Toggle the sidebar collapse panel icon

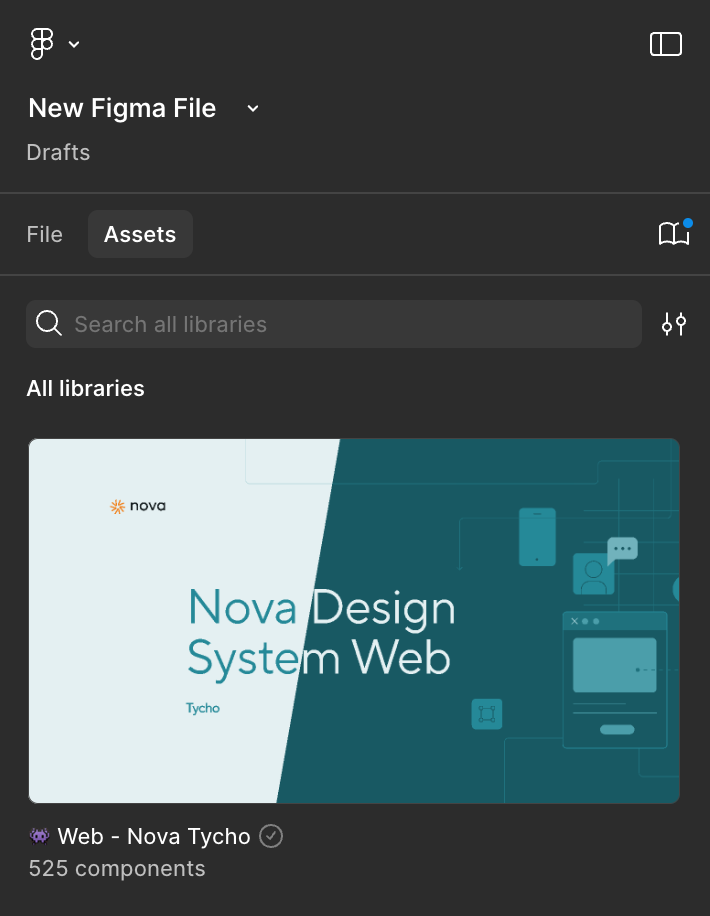tap(666, 44)
